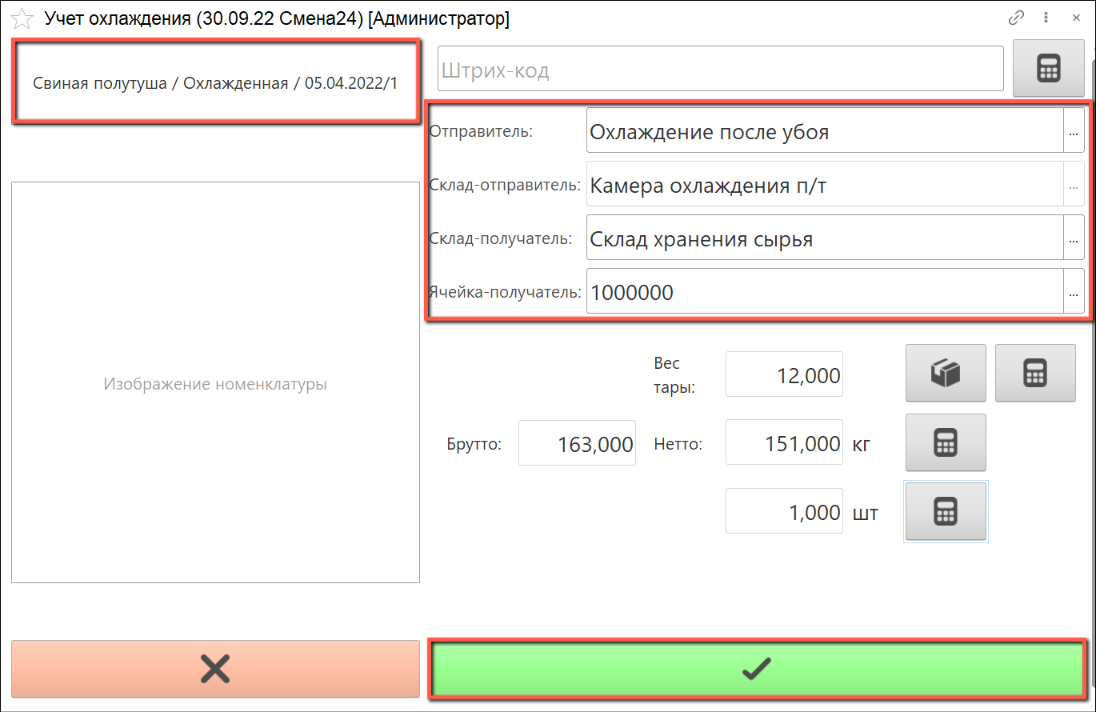
Task: Click the Нетто weight field
Action: pos(784,443)
